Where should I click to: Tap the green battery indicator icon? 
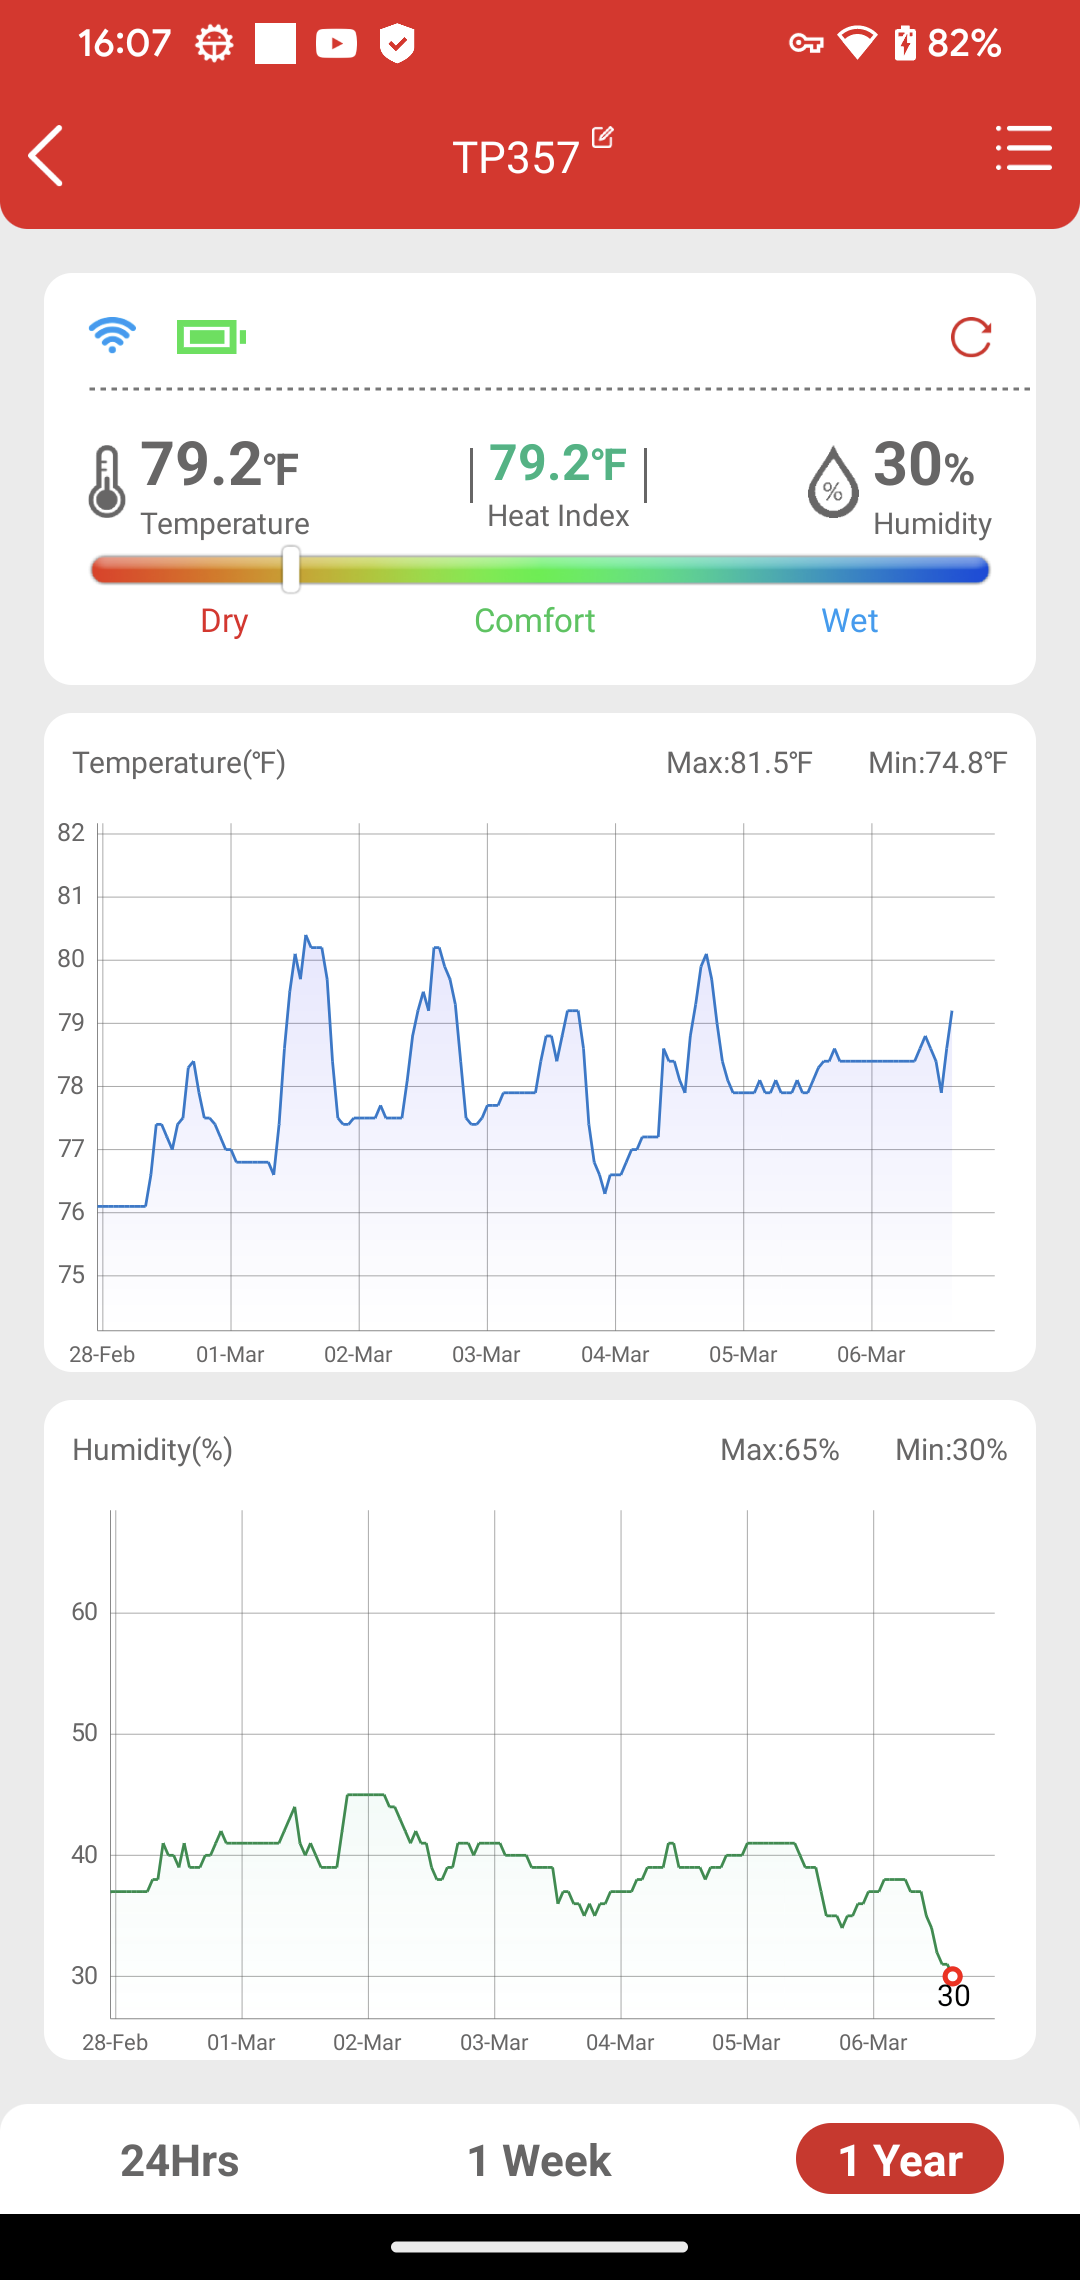pyautogui.click(x=211, y=337)
